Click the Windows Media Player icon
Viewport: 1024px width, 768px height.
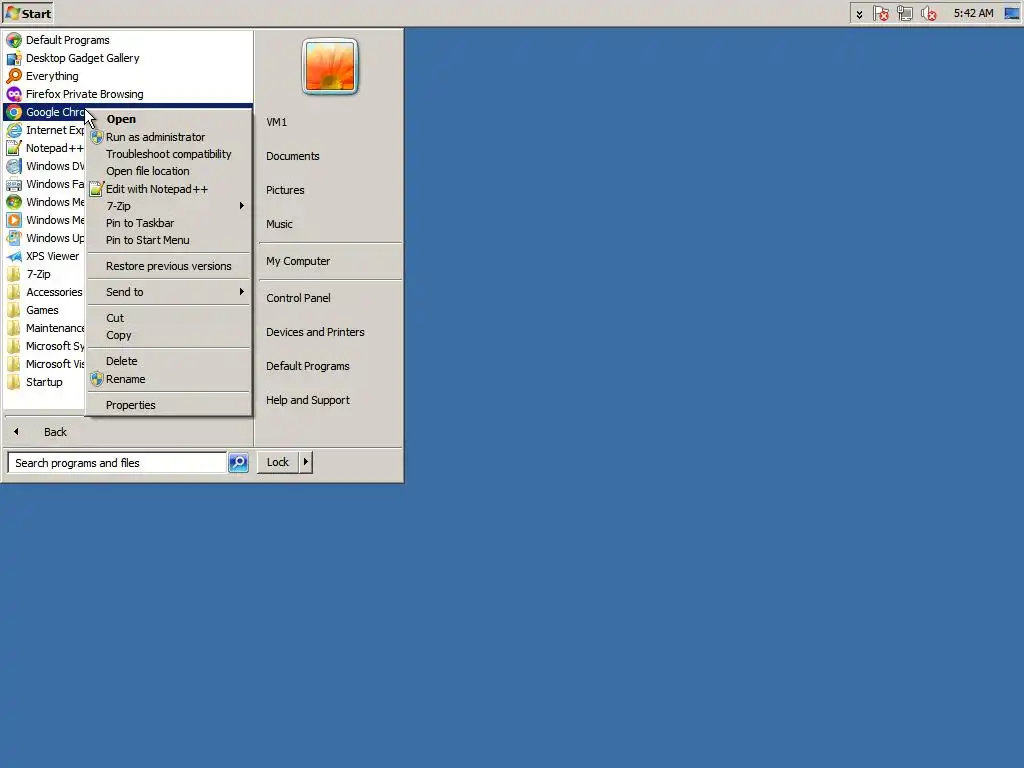(x=14, y=220)
